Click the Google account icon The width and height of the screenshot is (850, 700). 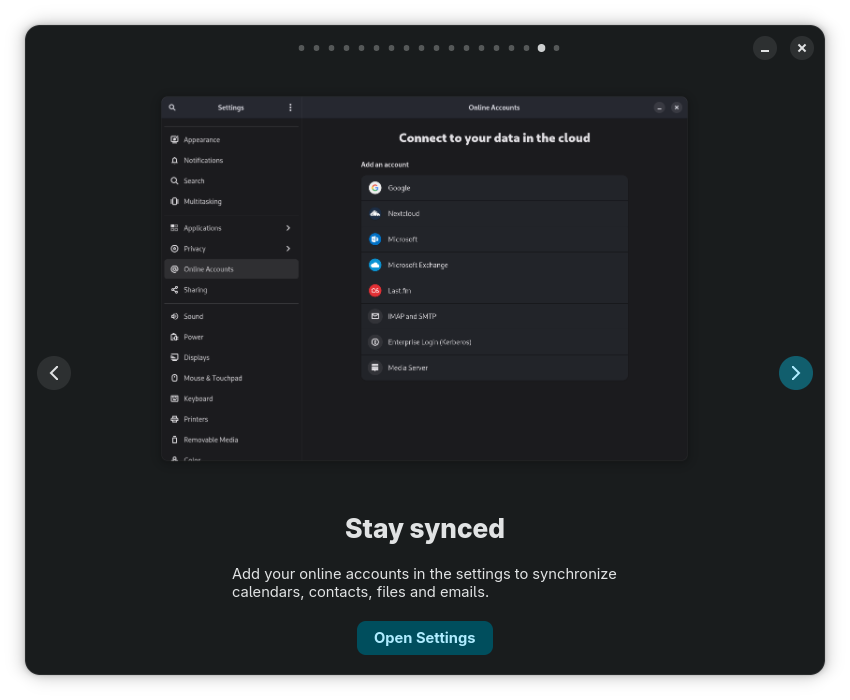coord(375,188)
